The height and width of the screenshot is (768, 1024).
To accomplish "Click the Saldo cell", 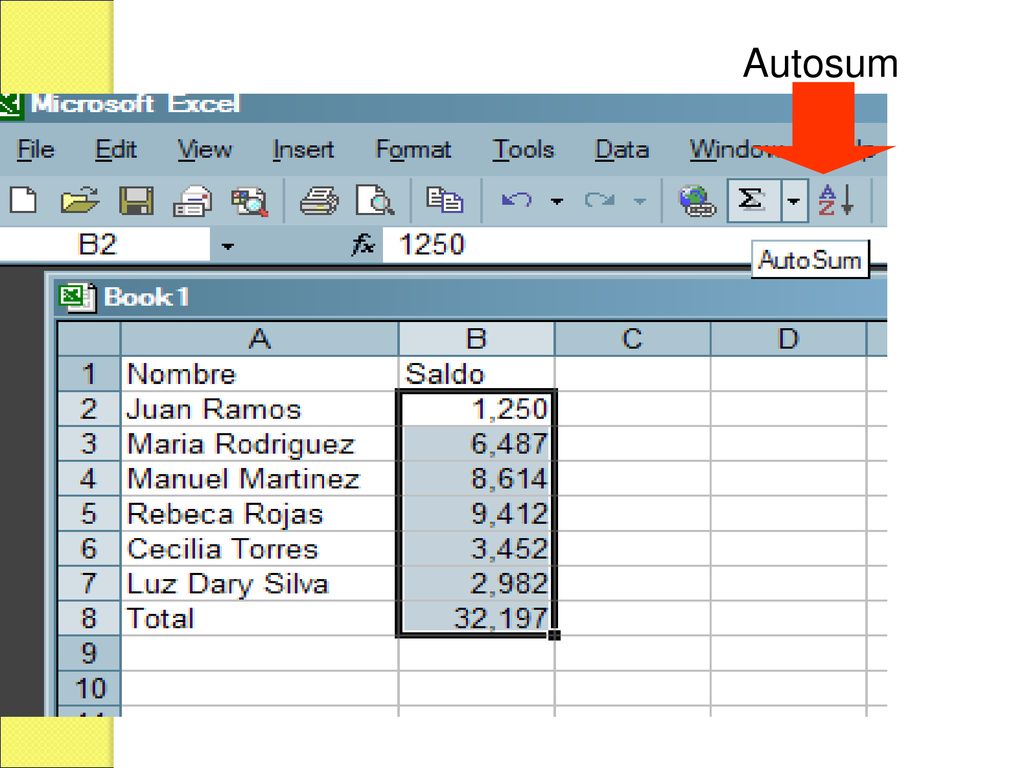I will 476,374.
